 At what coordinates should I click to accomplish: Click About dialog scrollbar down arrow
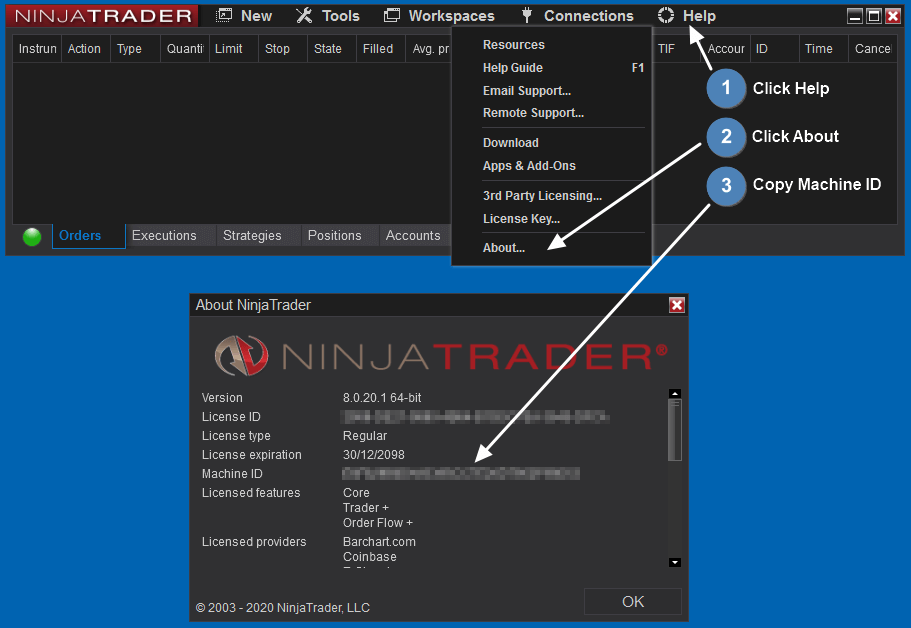click(x=675, y=562)
